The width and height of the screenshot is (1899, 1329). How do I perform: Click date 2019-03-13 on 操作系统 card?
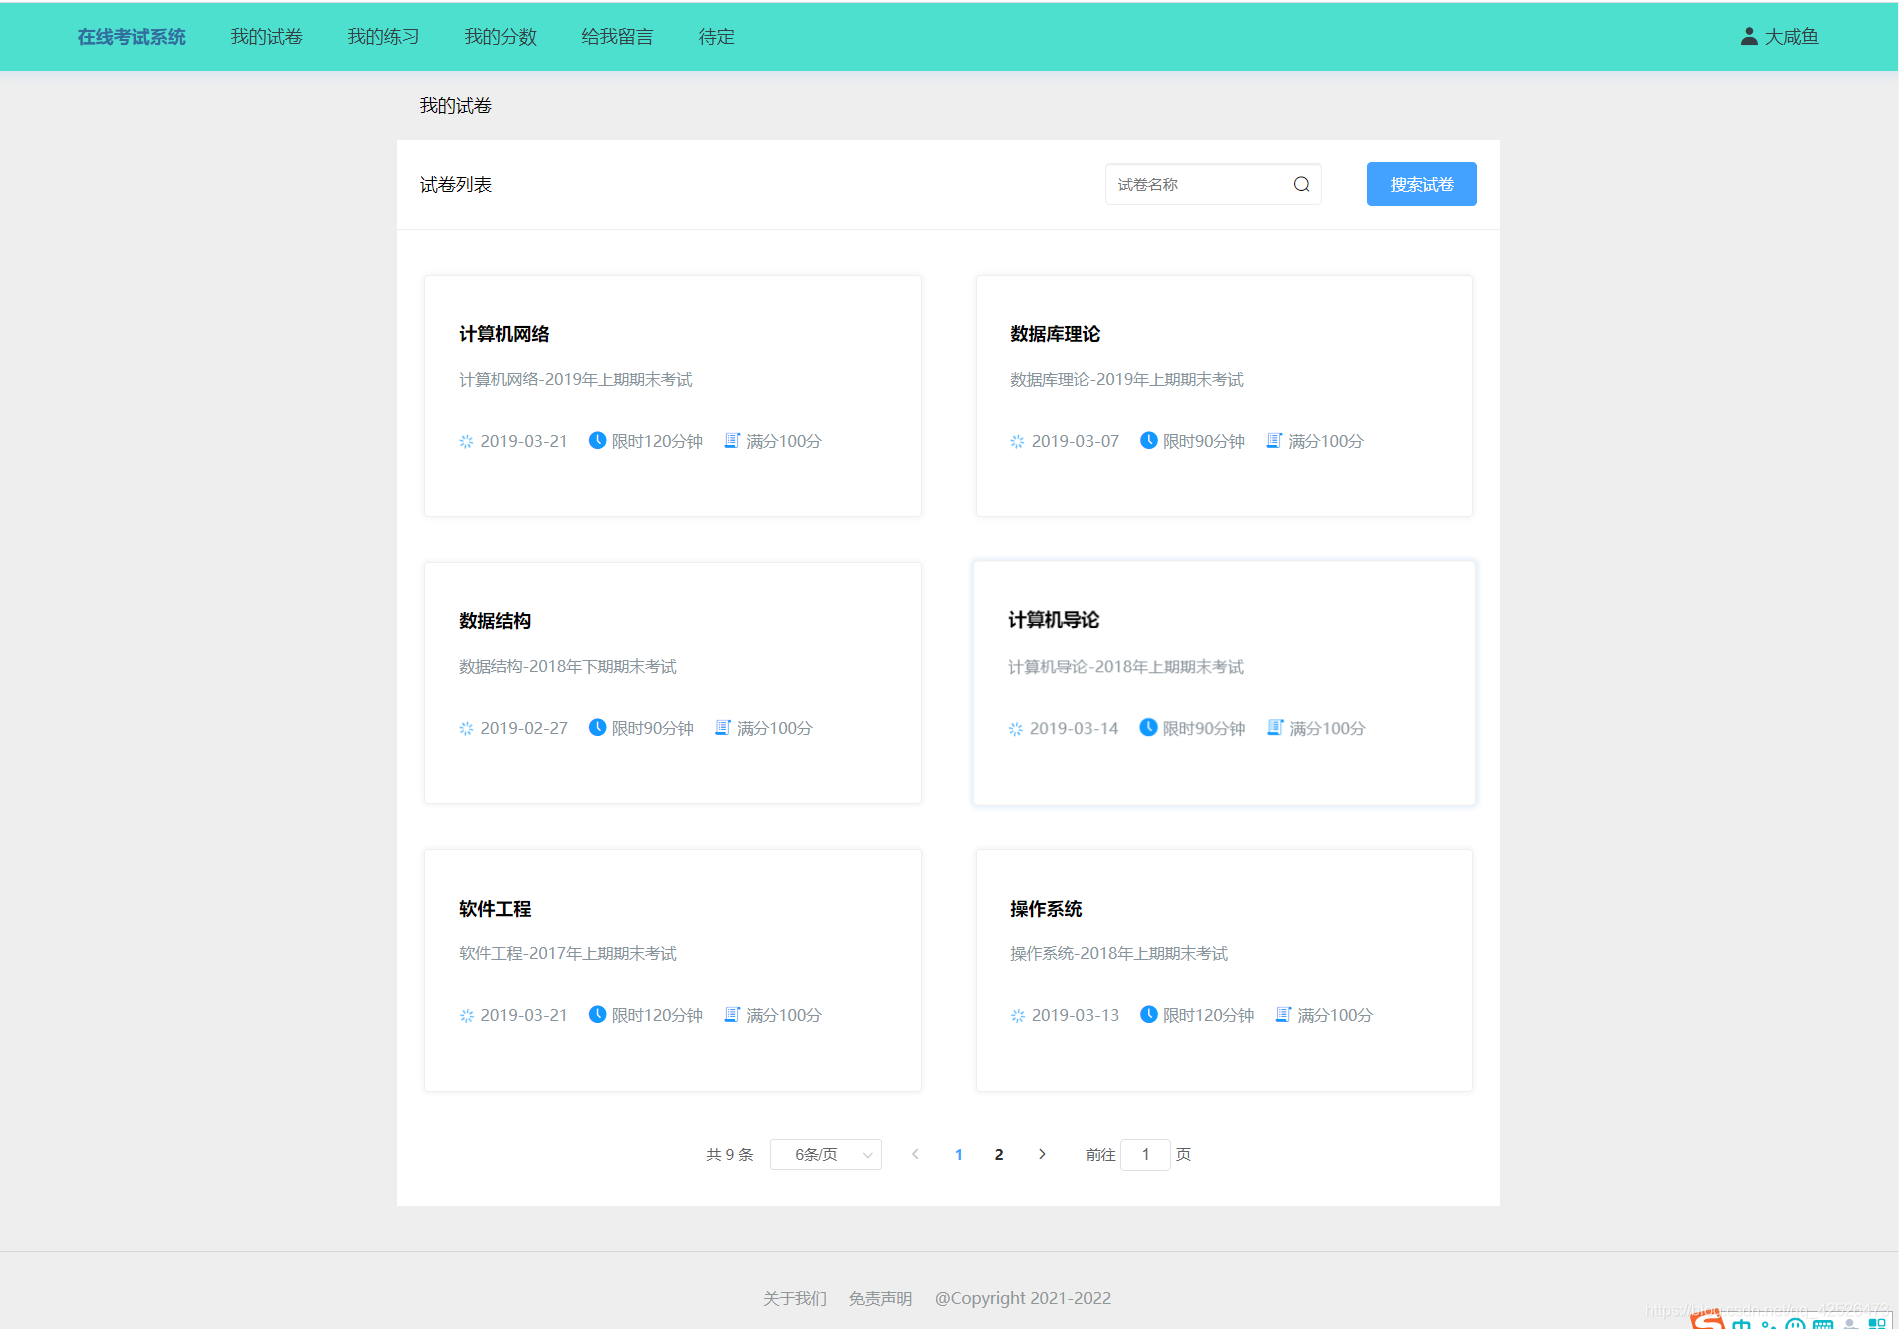tap(1076, 1015)
